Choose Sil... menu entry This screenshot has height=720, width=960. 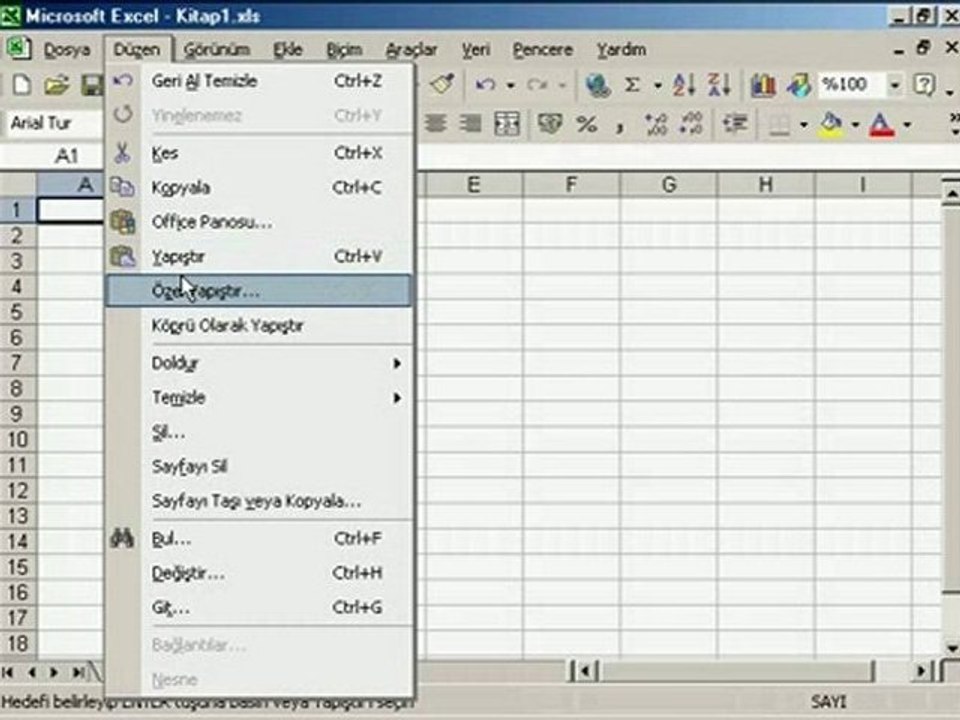pyautogui.click(x=258, y=432)
